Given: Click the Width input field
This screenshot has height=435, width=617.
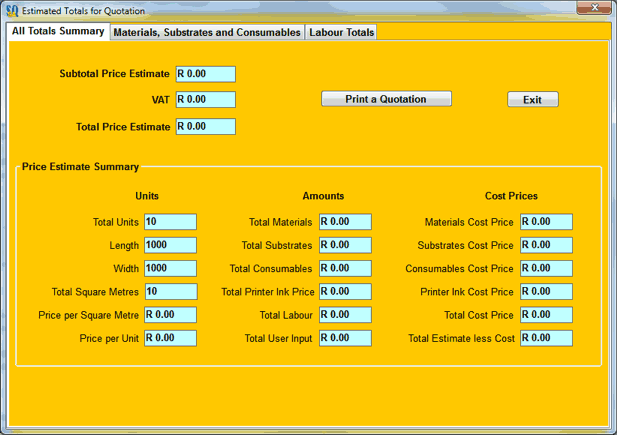Looking at the screenshot, I should pos(170,268).
